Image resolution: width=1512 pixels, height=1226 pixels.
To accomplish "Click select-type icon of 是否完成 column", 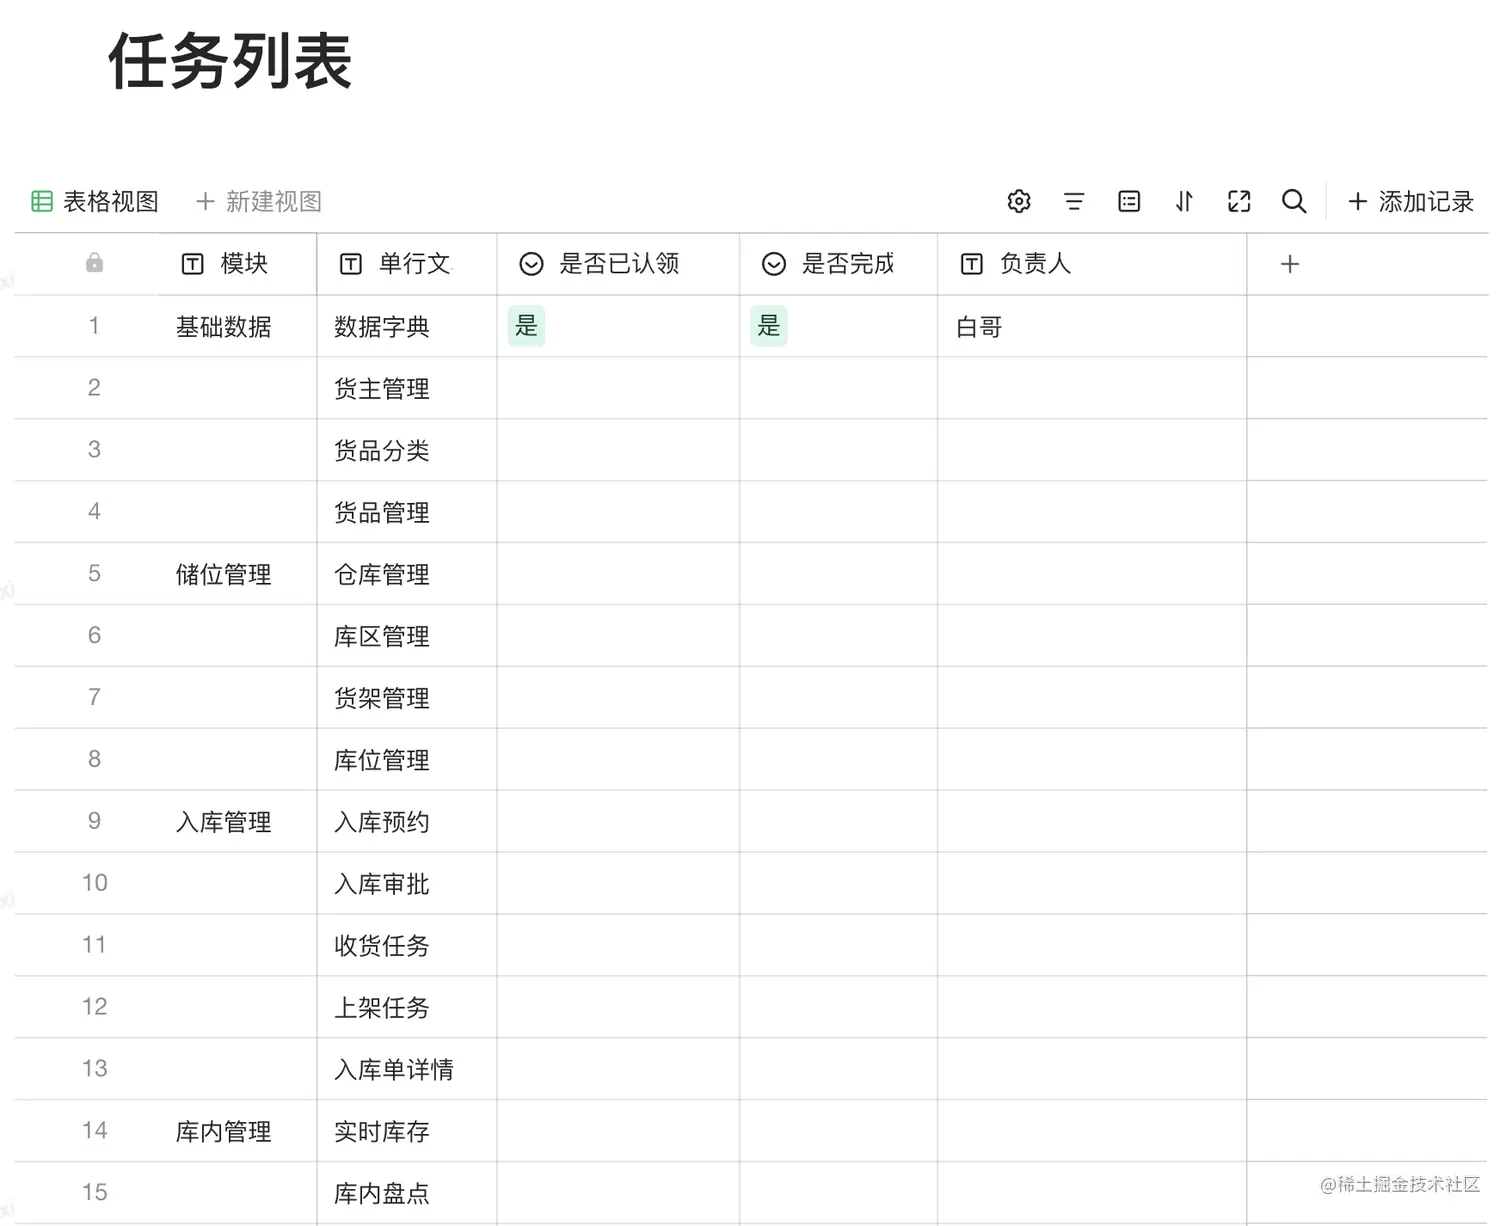I will coord(774,264).
